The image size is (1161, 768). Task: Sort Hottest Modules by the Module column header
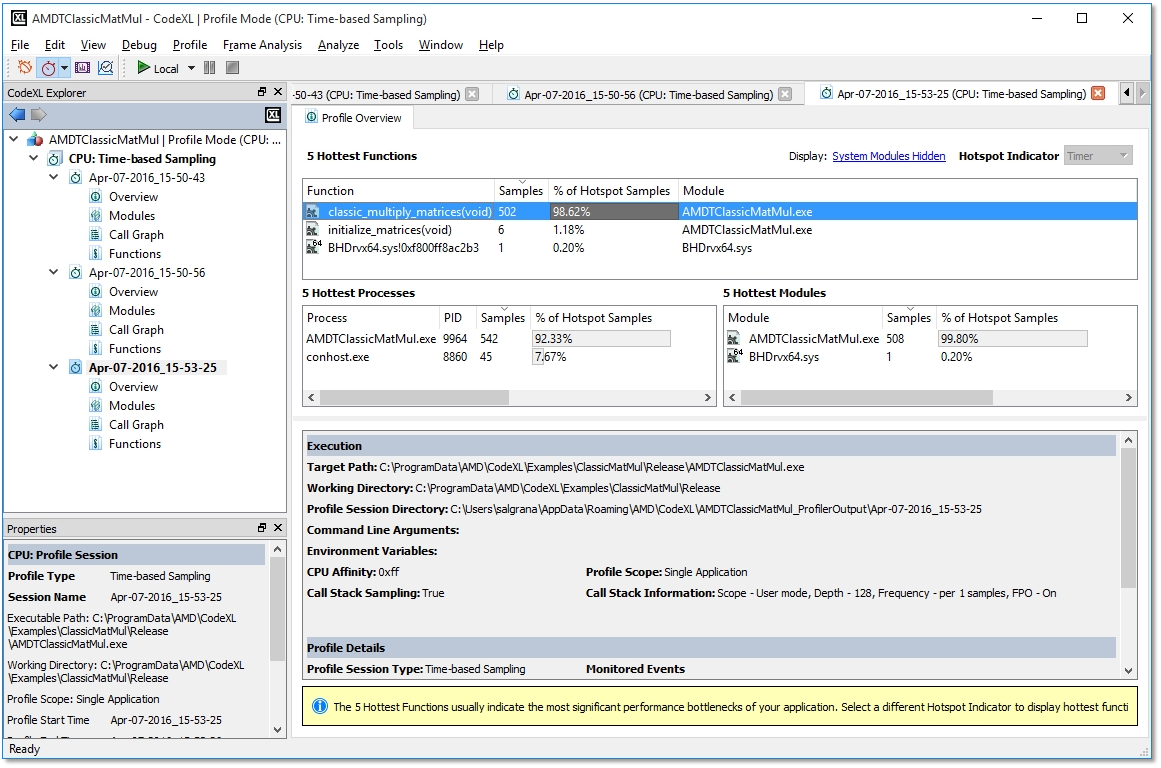[x=803, y=318]
